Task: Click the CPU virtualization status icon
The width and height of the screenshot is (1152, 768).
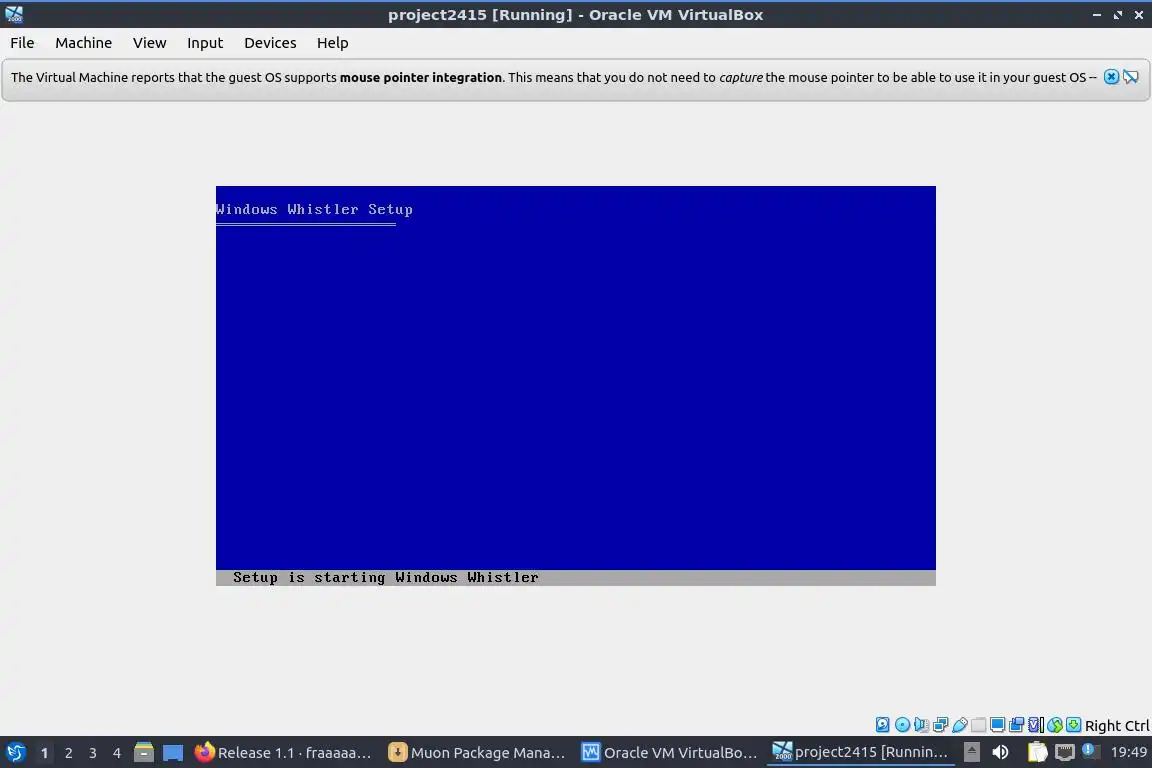Action: (x=1035, y=725)
